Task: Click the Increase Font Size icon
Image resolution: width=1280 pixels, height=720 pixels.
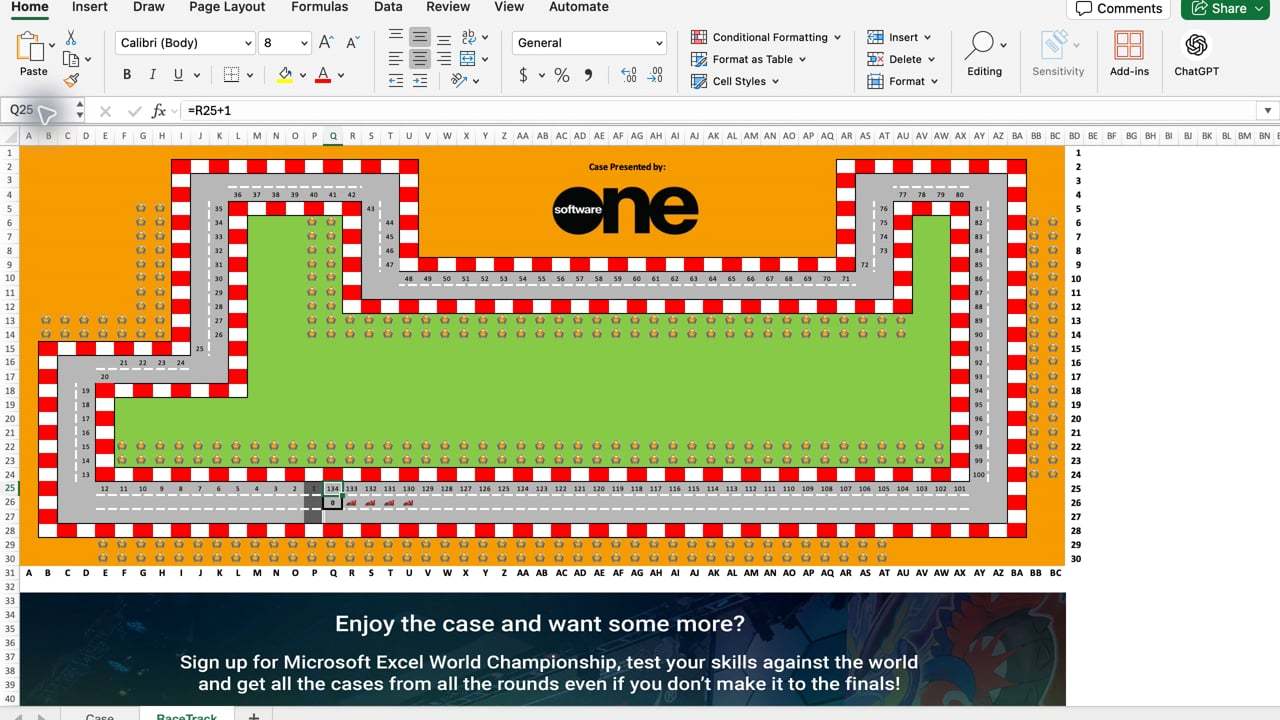Action: pyautogui.click(x=326, y=43)
